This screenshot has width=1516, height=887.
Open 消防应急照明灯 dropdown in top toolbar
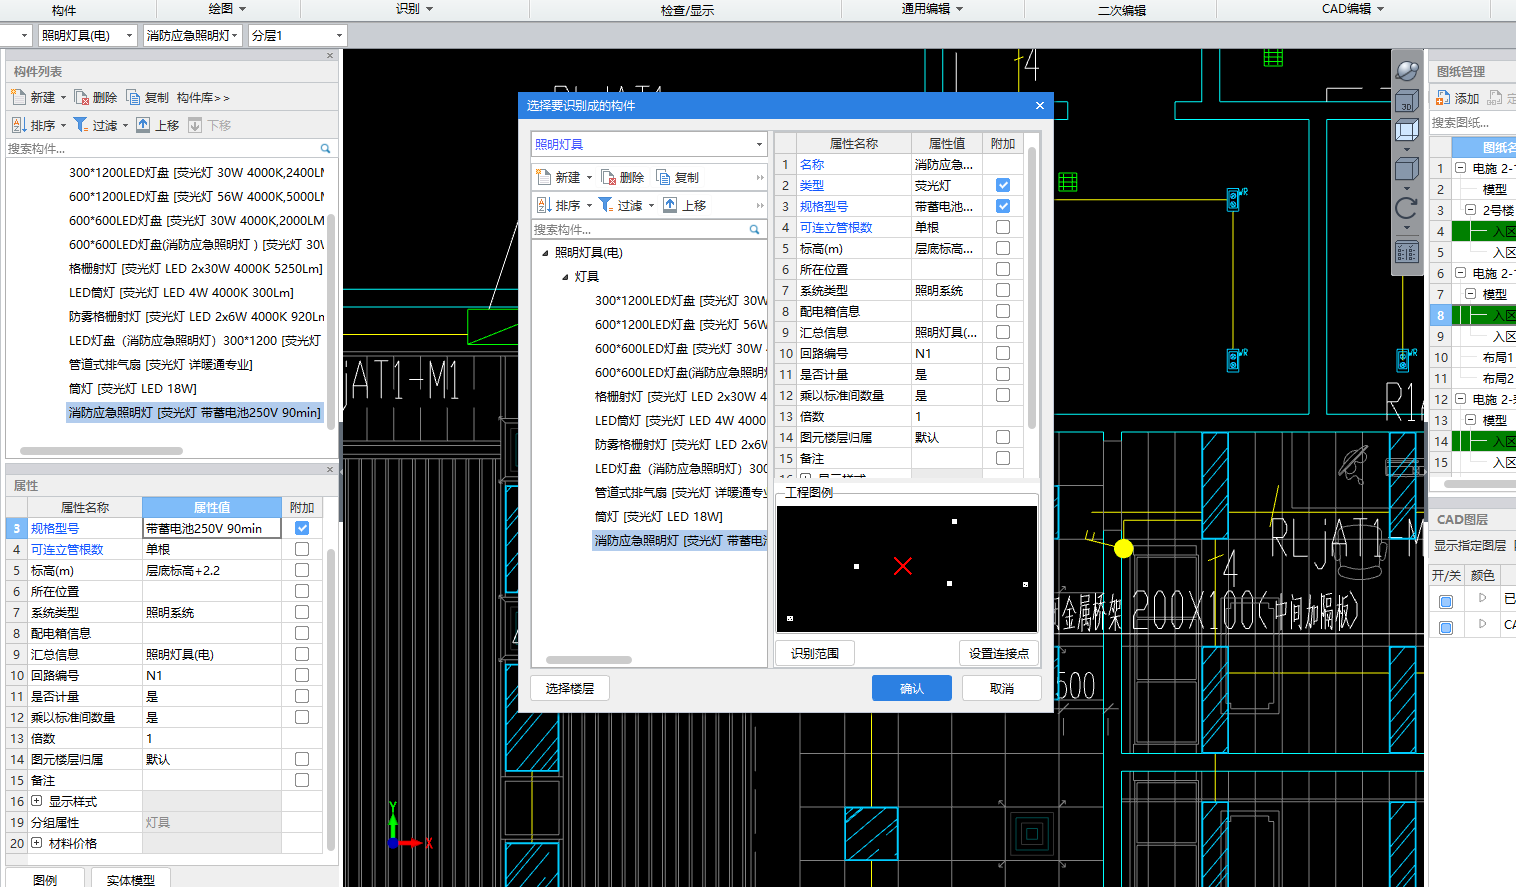[x=234, y=35]
